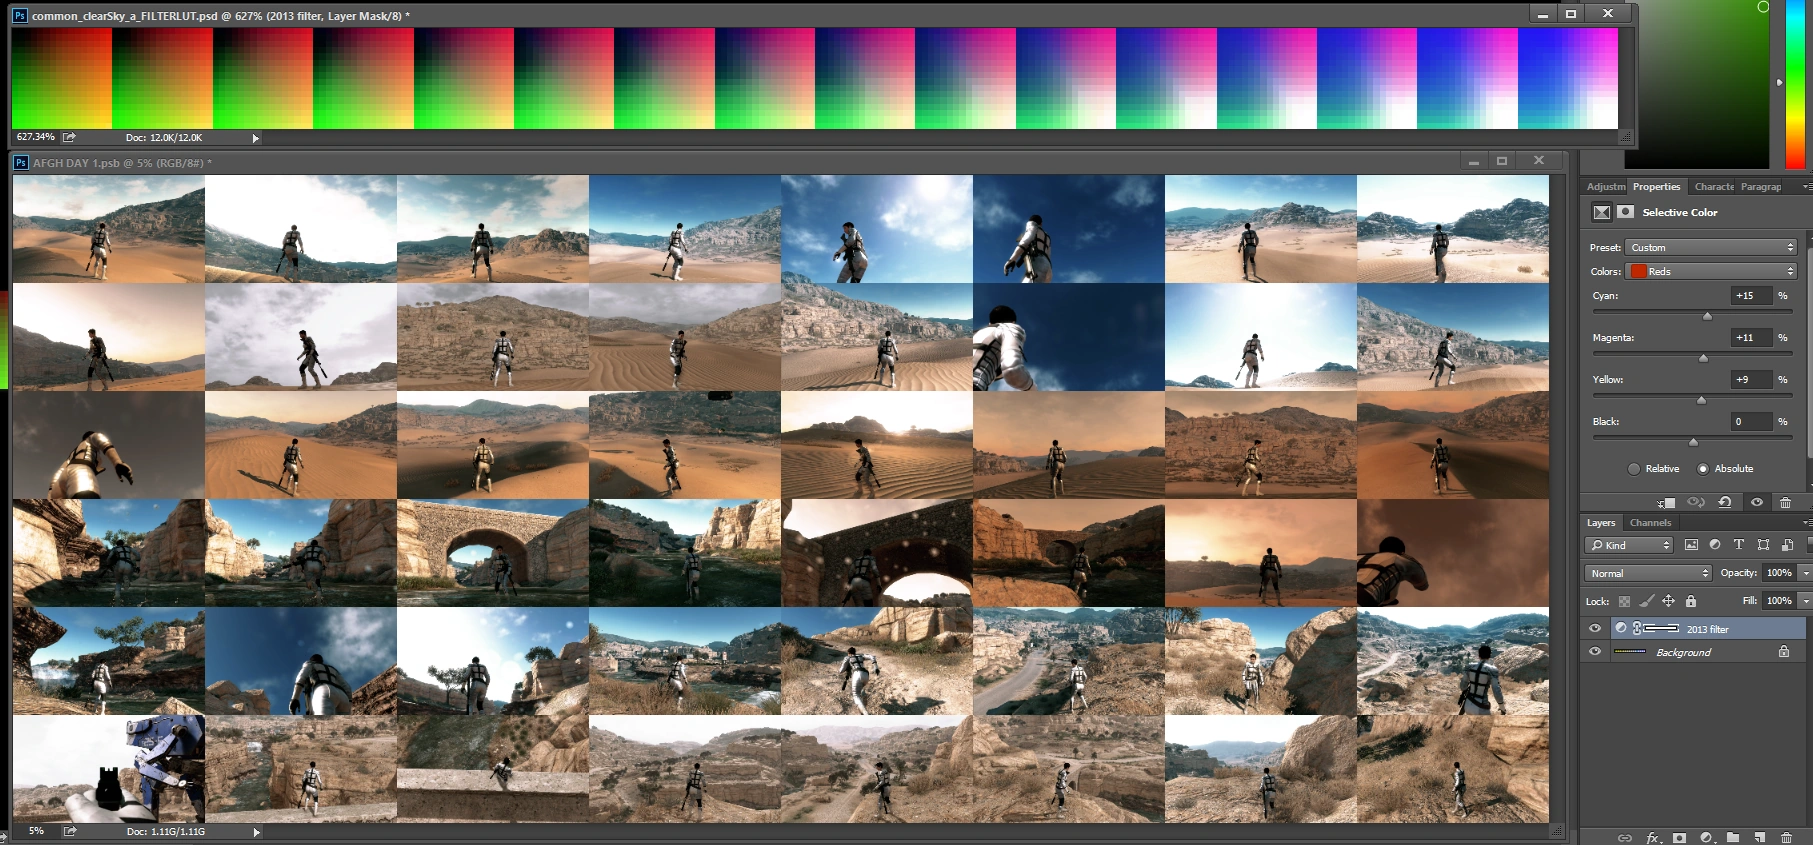Image resolution: width=1813 pixels, height=845 pixels.
Task: Click the layer mask icon in Properties
Action: (x=1626, y=212)
